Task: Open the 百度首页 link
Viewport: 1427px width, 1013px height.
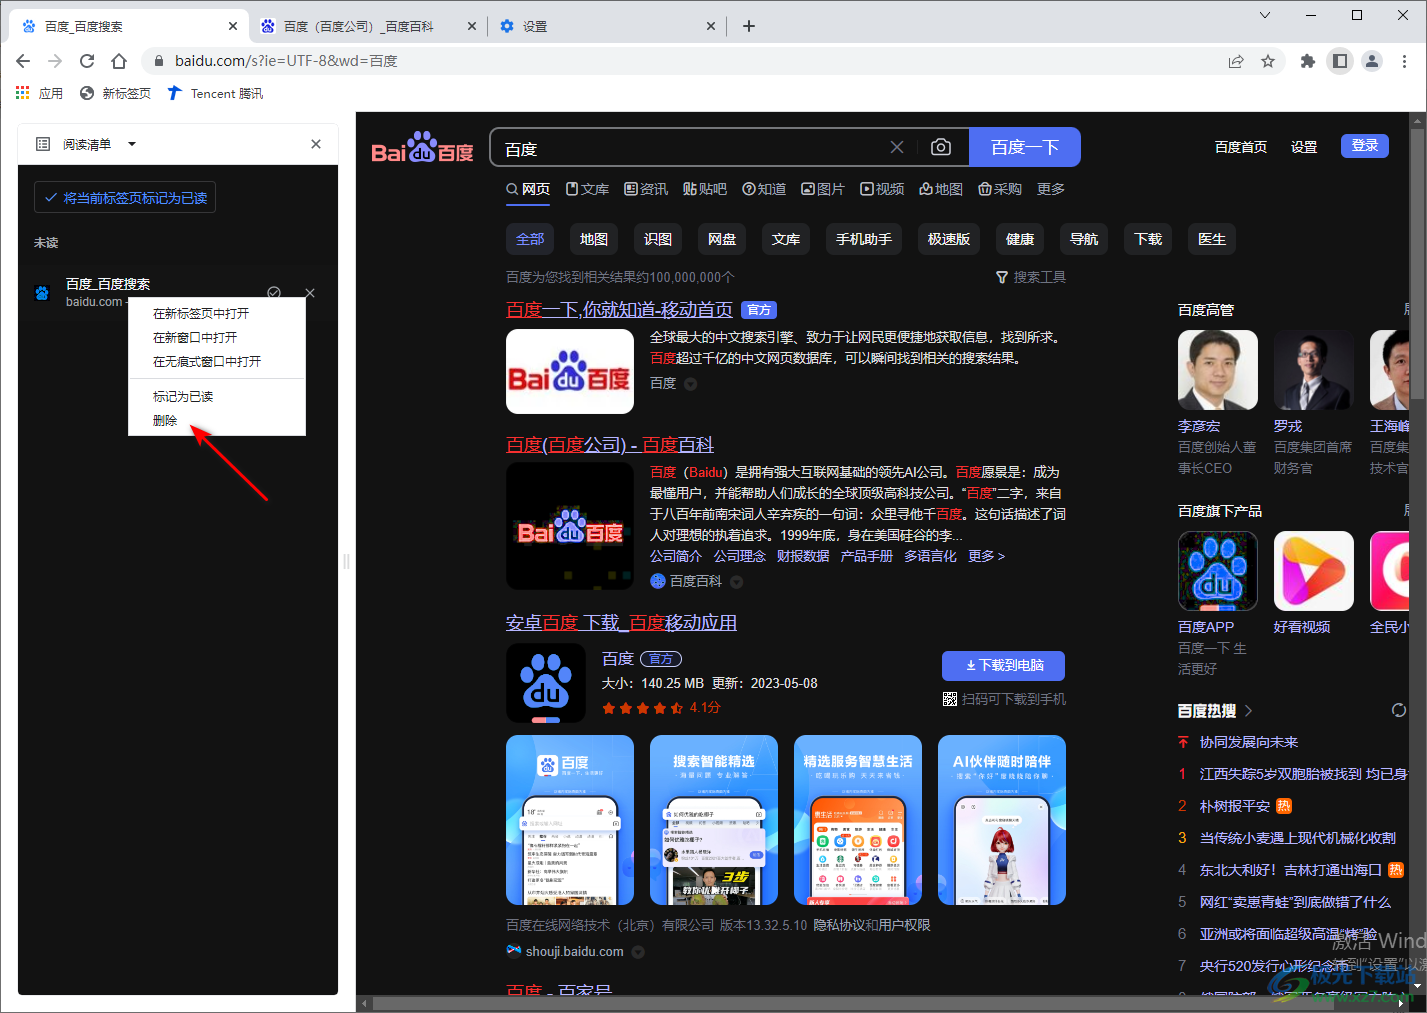Action: (x=1241, y=147)
